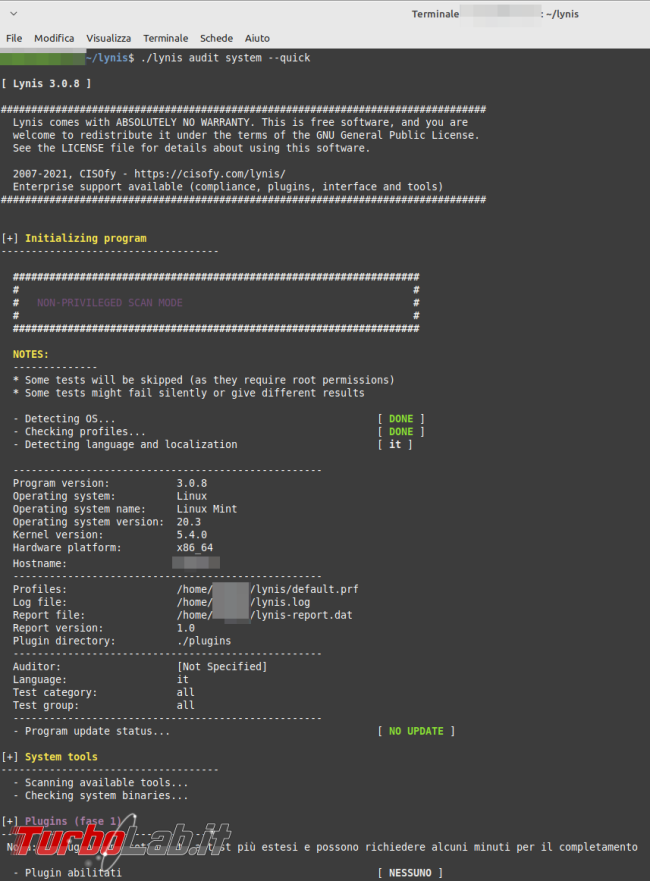Screen dimensions: 650x881
Task: Click 'Enterprise support available' line
Action: tap(228, 187)
